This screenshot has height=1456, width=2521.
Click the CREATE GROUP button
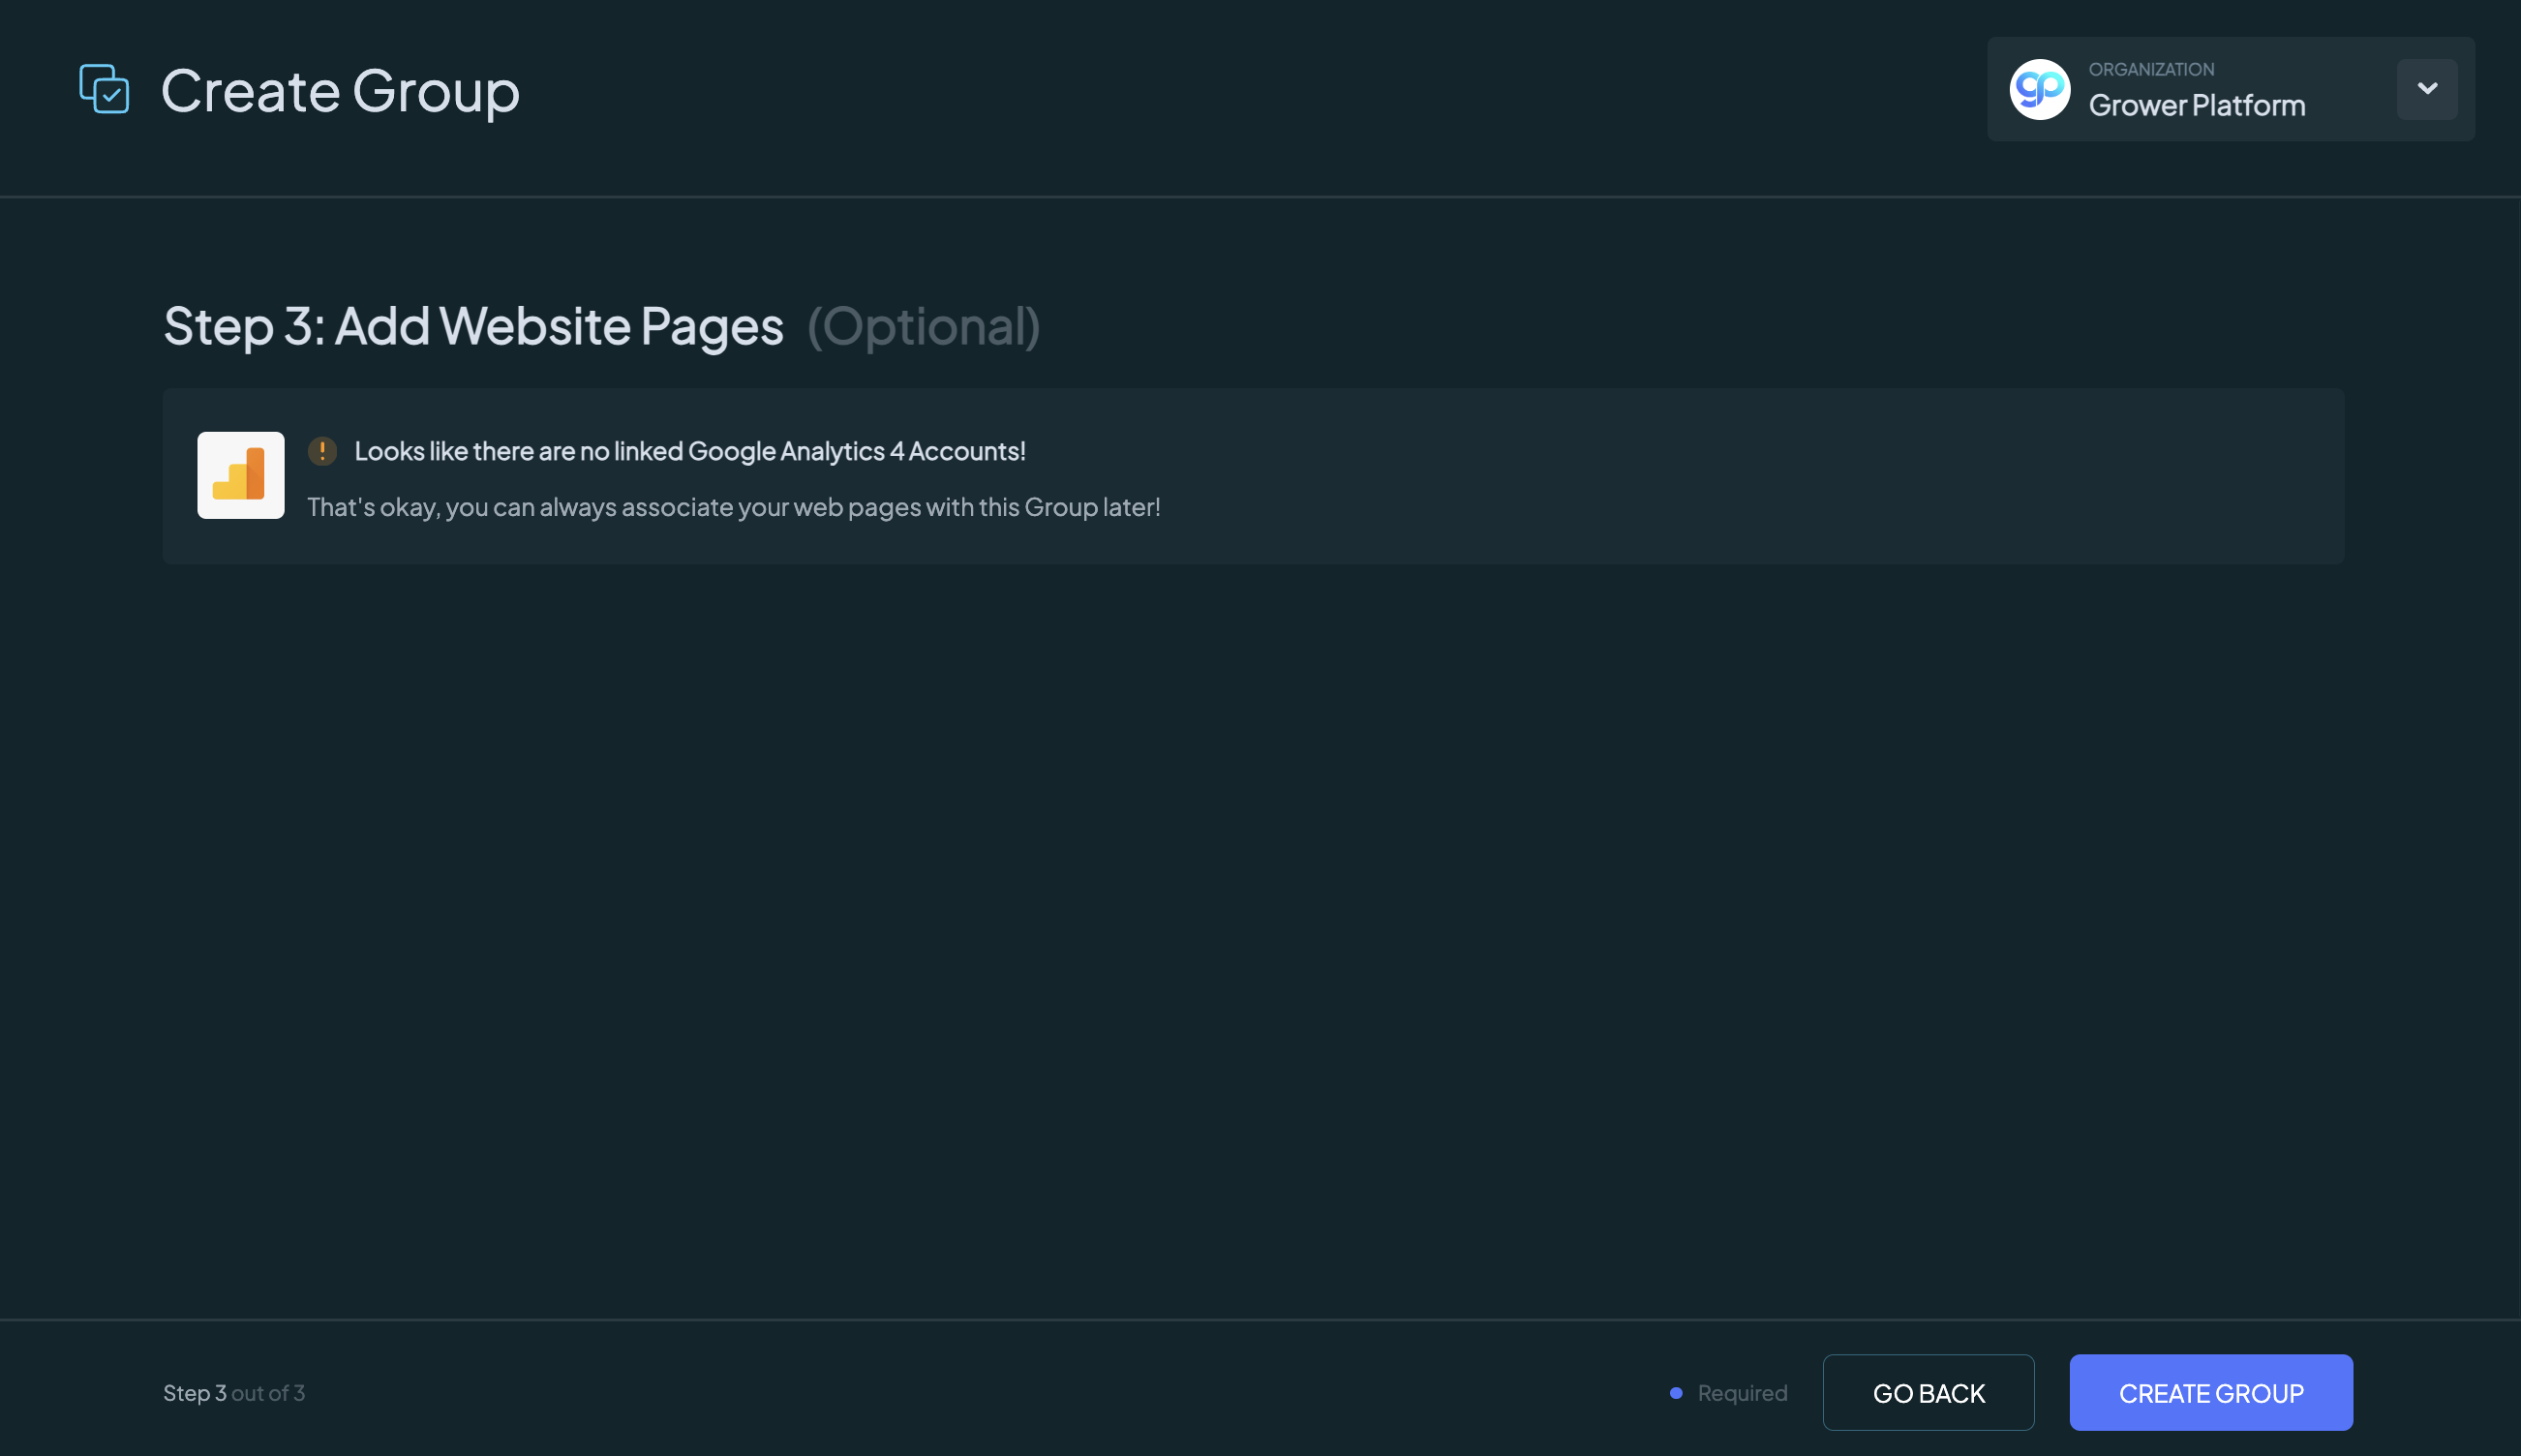coord(2211,1392)
